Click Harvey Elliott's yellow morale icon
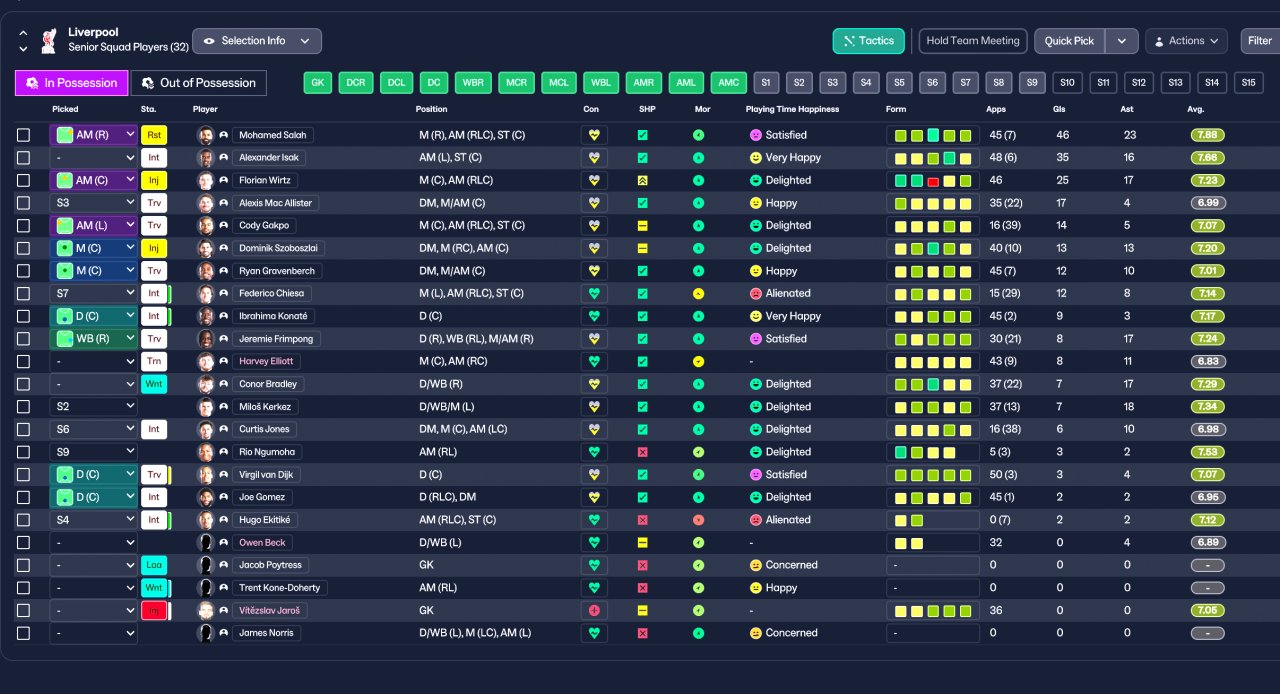Image resolution: width=1280 pixels, height=694 pixels. click(x=698, y=361)
